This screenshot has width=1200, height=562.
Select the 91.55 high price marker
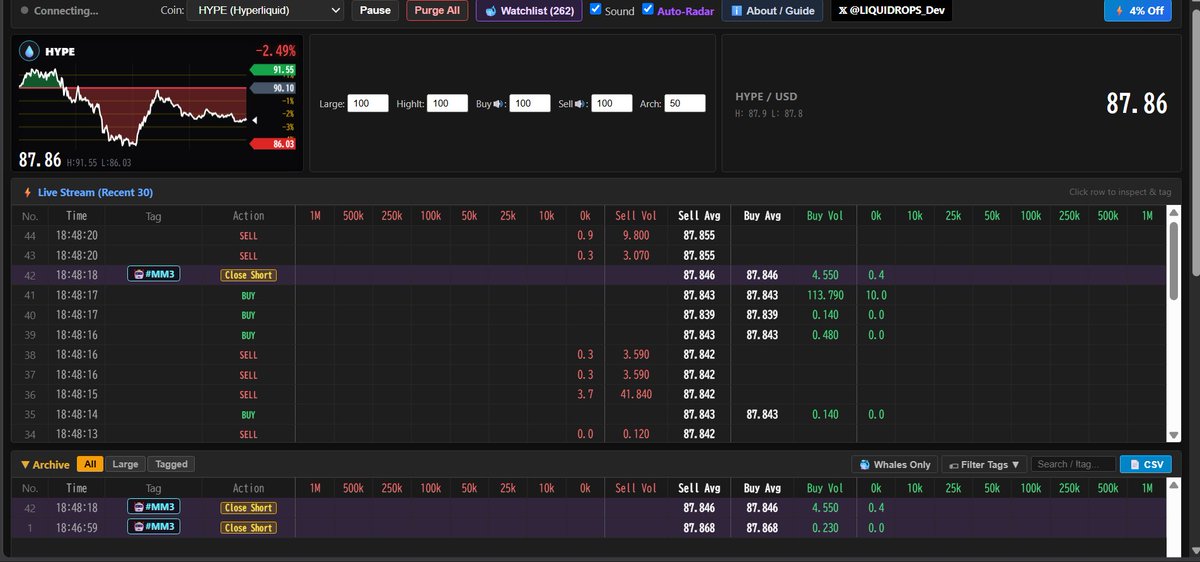tap(271, 70)
